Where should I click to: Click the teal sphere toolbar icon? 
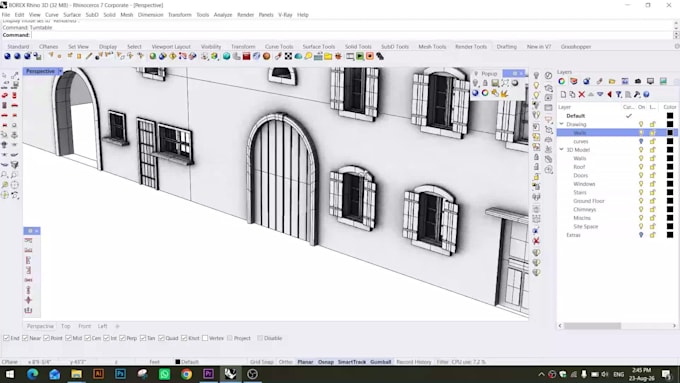point(226,56)
